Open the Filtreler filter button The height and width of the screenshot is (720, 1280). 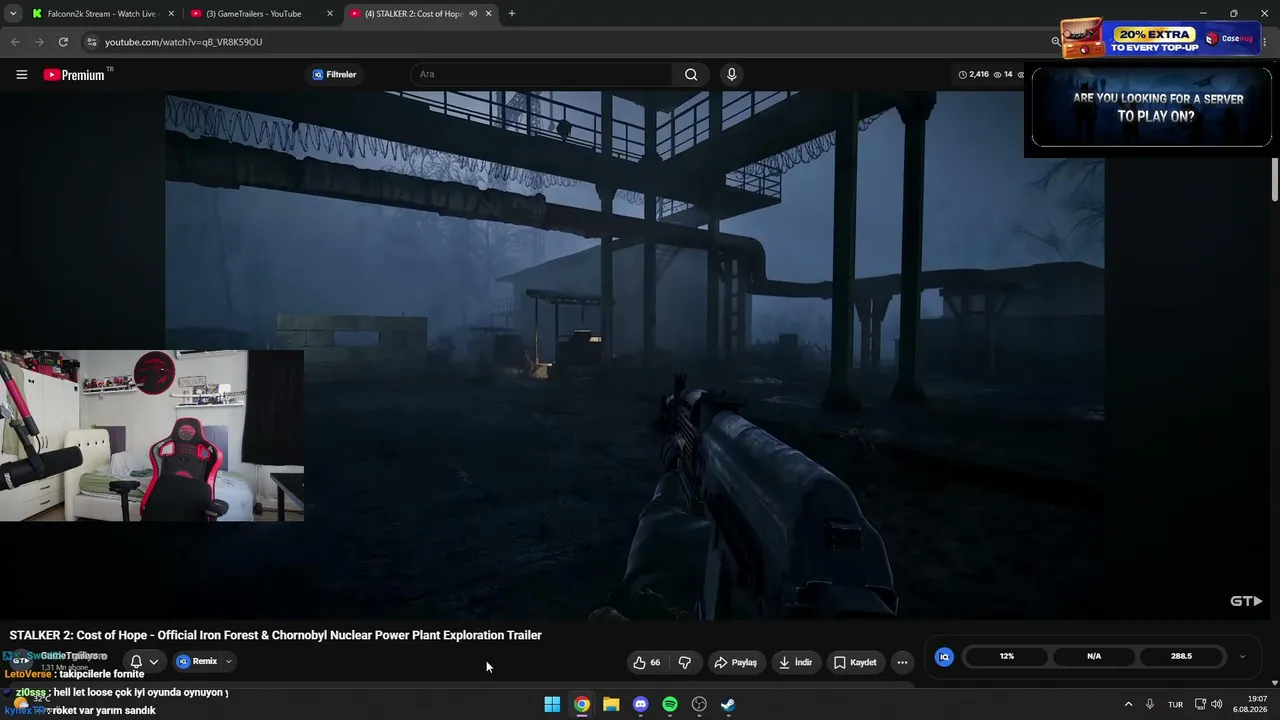pos(334,75)
